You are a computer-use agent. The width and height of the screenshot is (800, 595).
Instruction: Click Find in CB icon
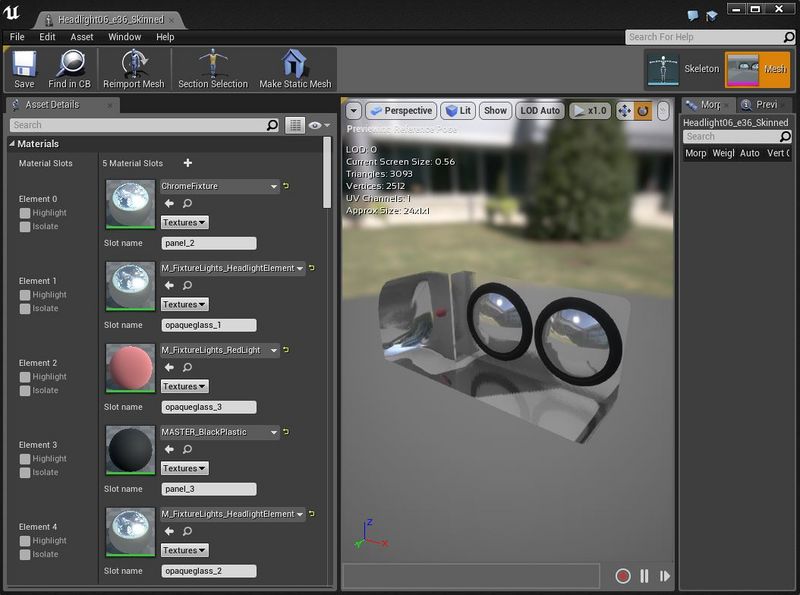click(x=69, y=66)
